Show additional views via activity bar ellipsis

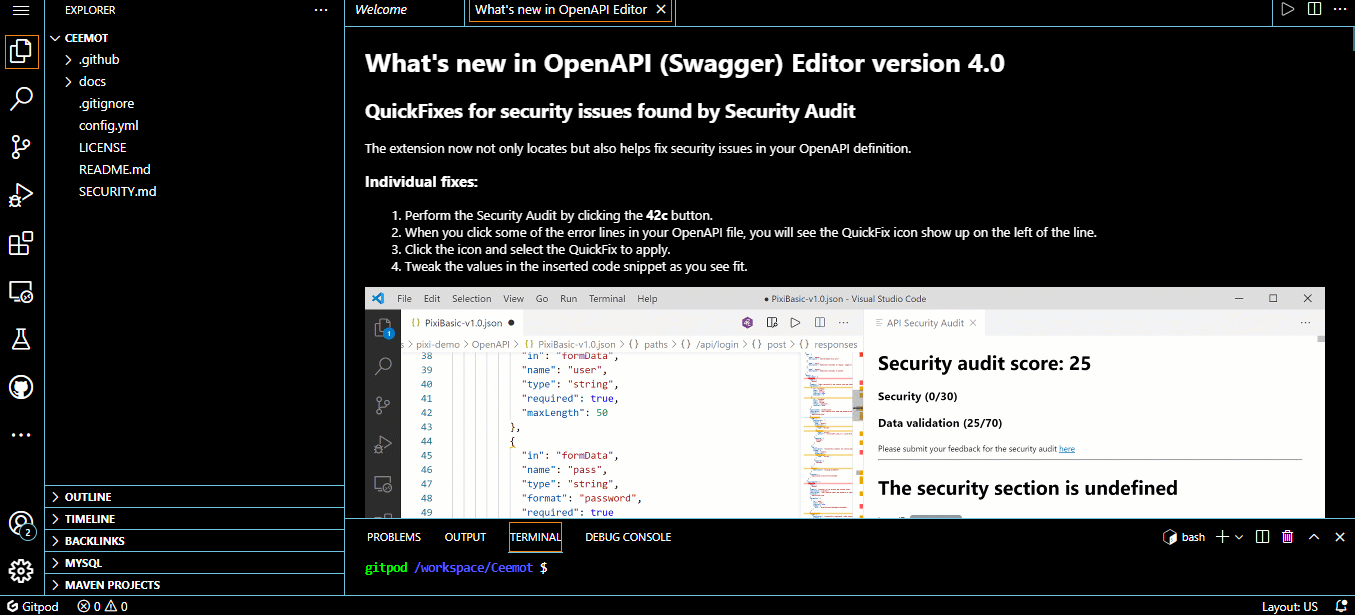click(x=21, y=435)
